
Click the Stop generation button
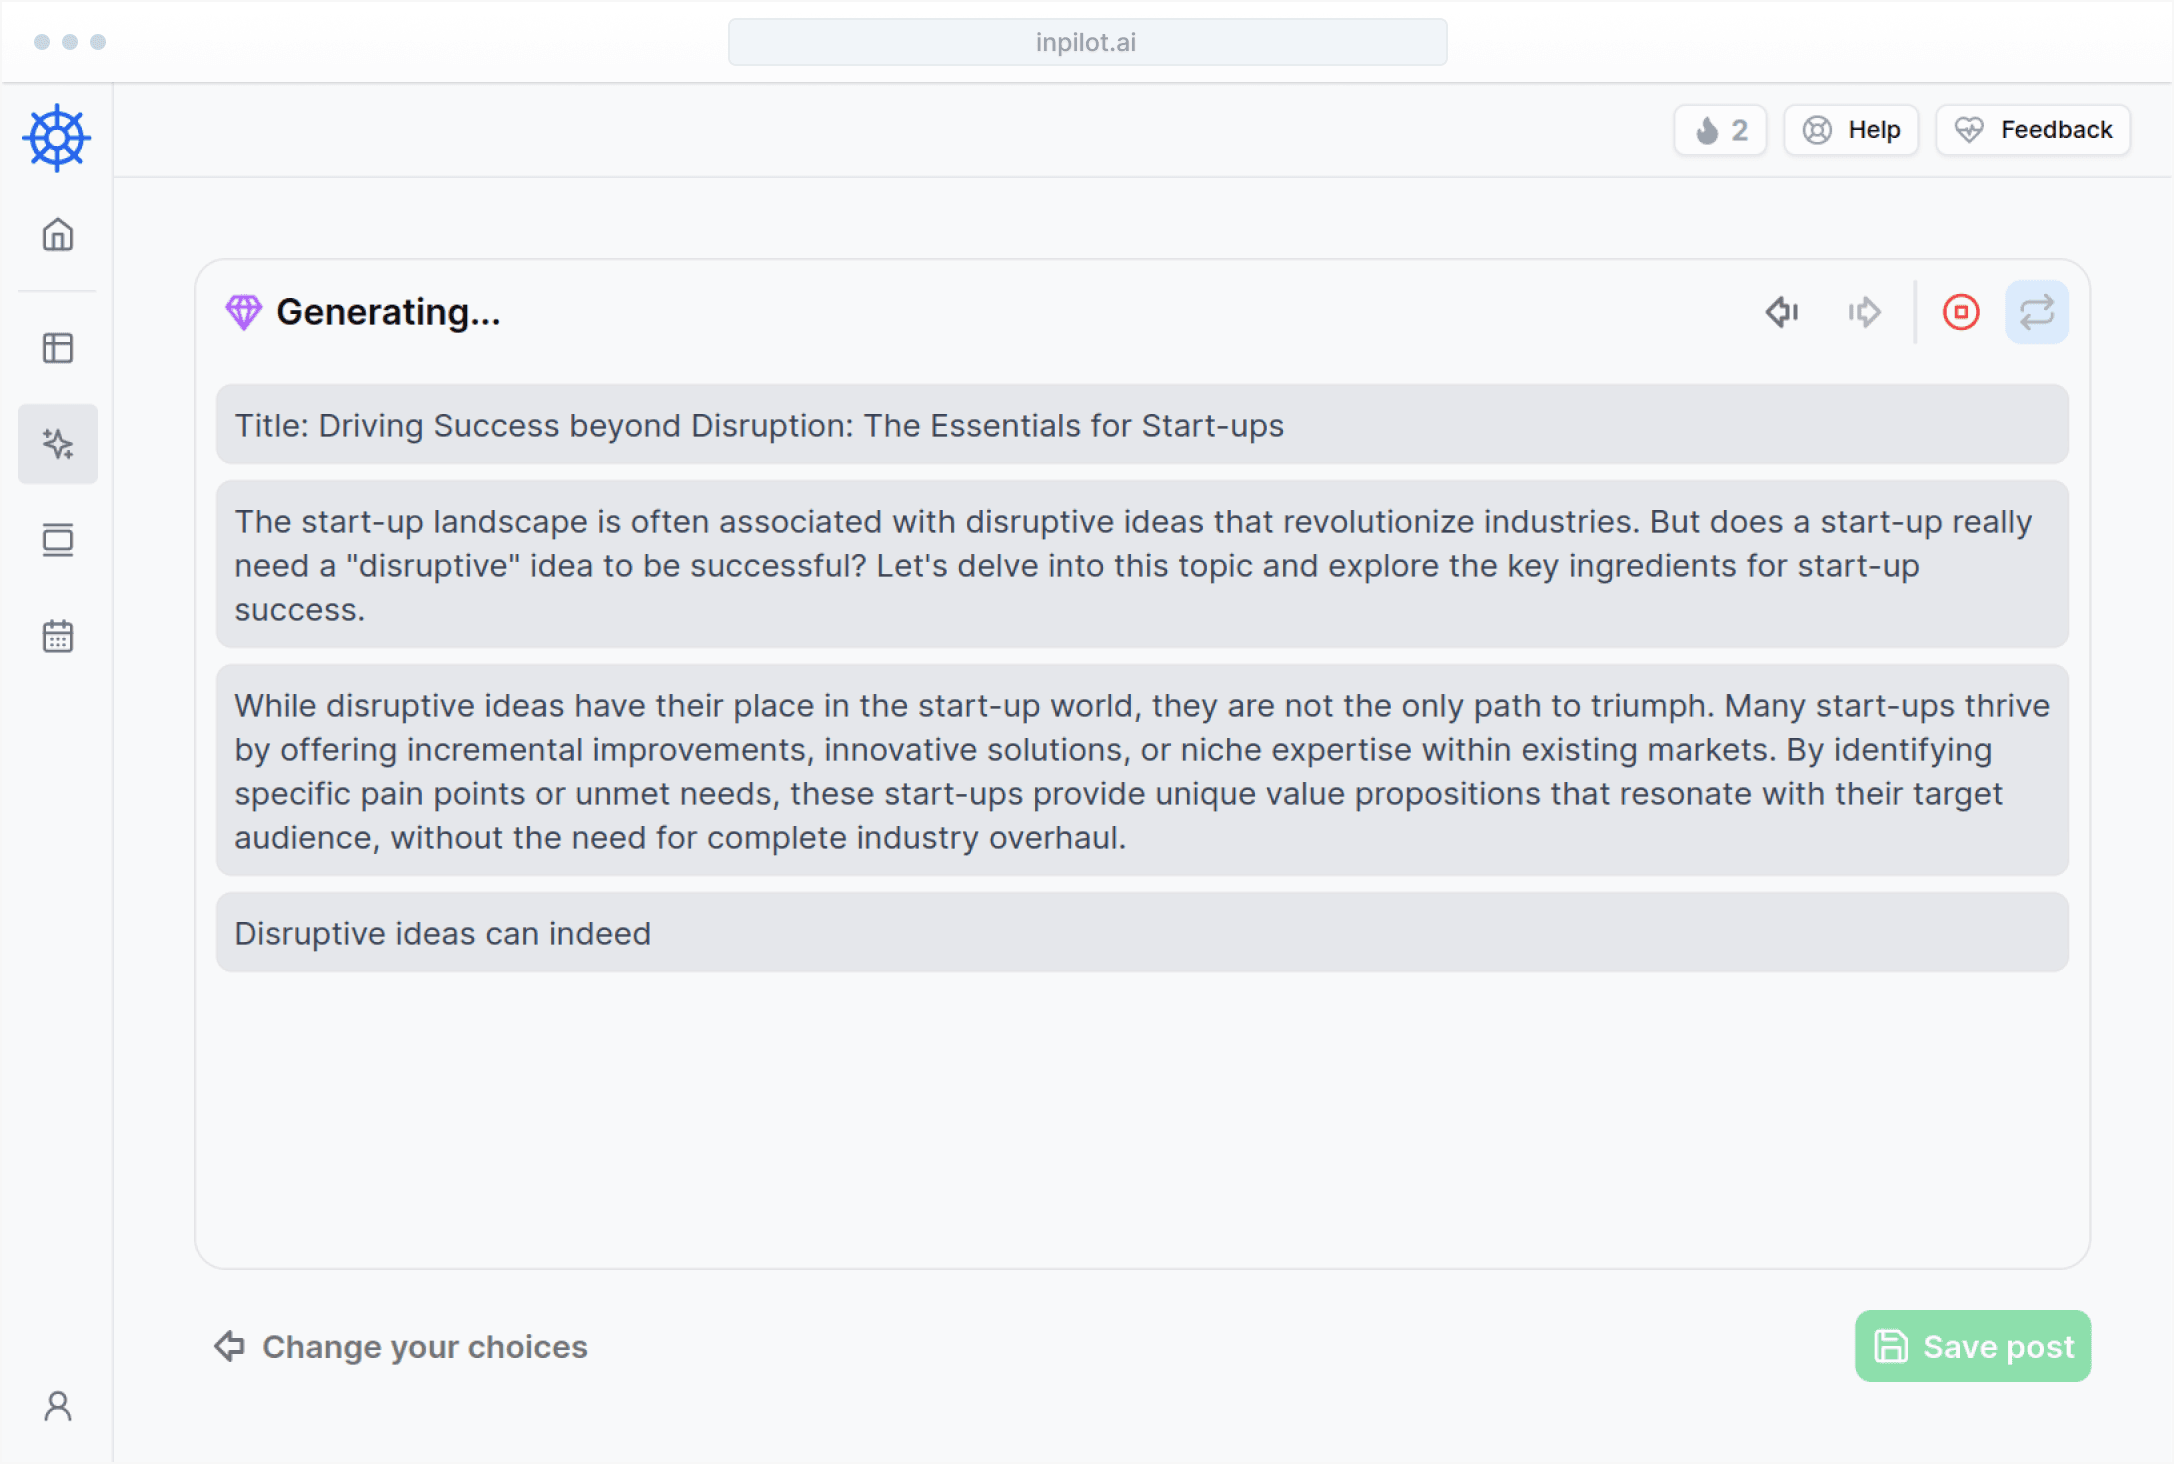tap(1960, 310)
